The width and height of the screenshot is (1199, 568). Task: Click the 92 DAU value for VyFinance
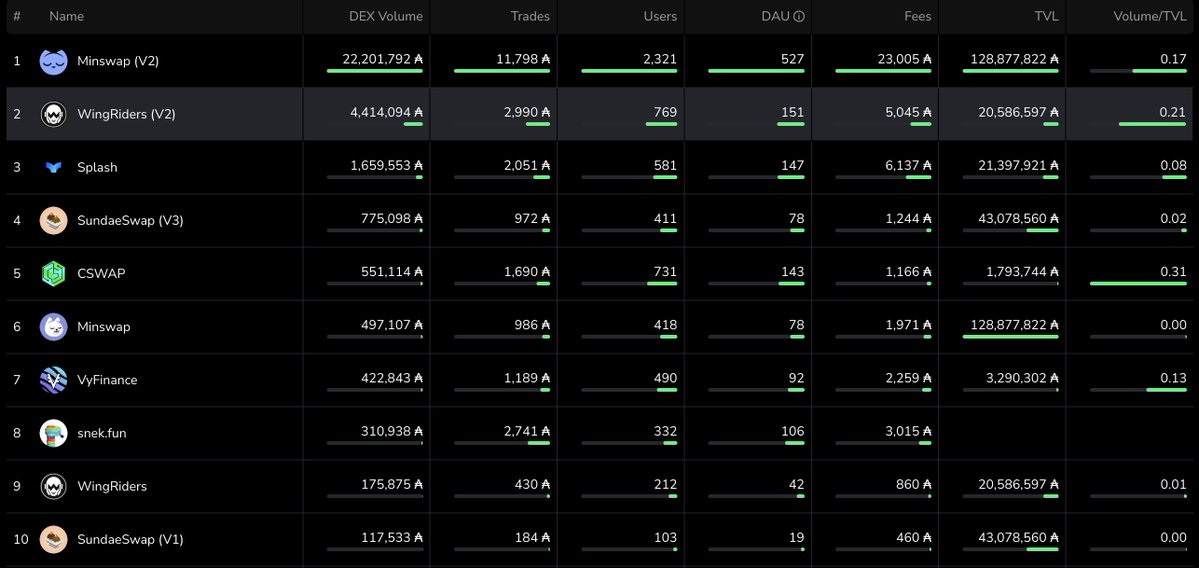coord(796,378)
